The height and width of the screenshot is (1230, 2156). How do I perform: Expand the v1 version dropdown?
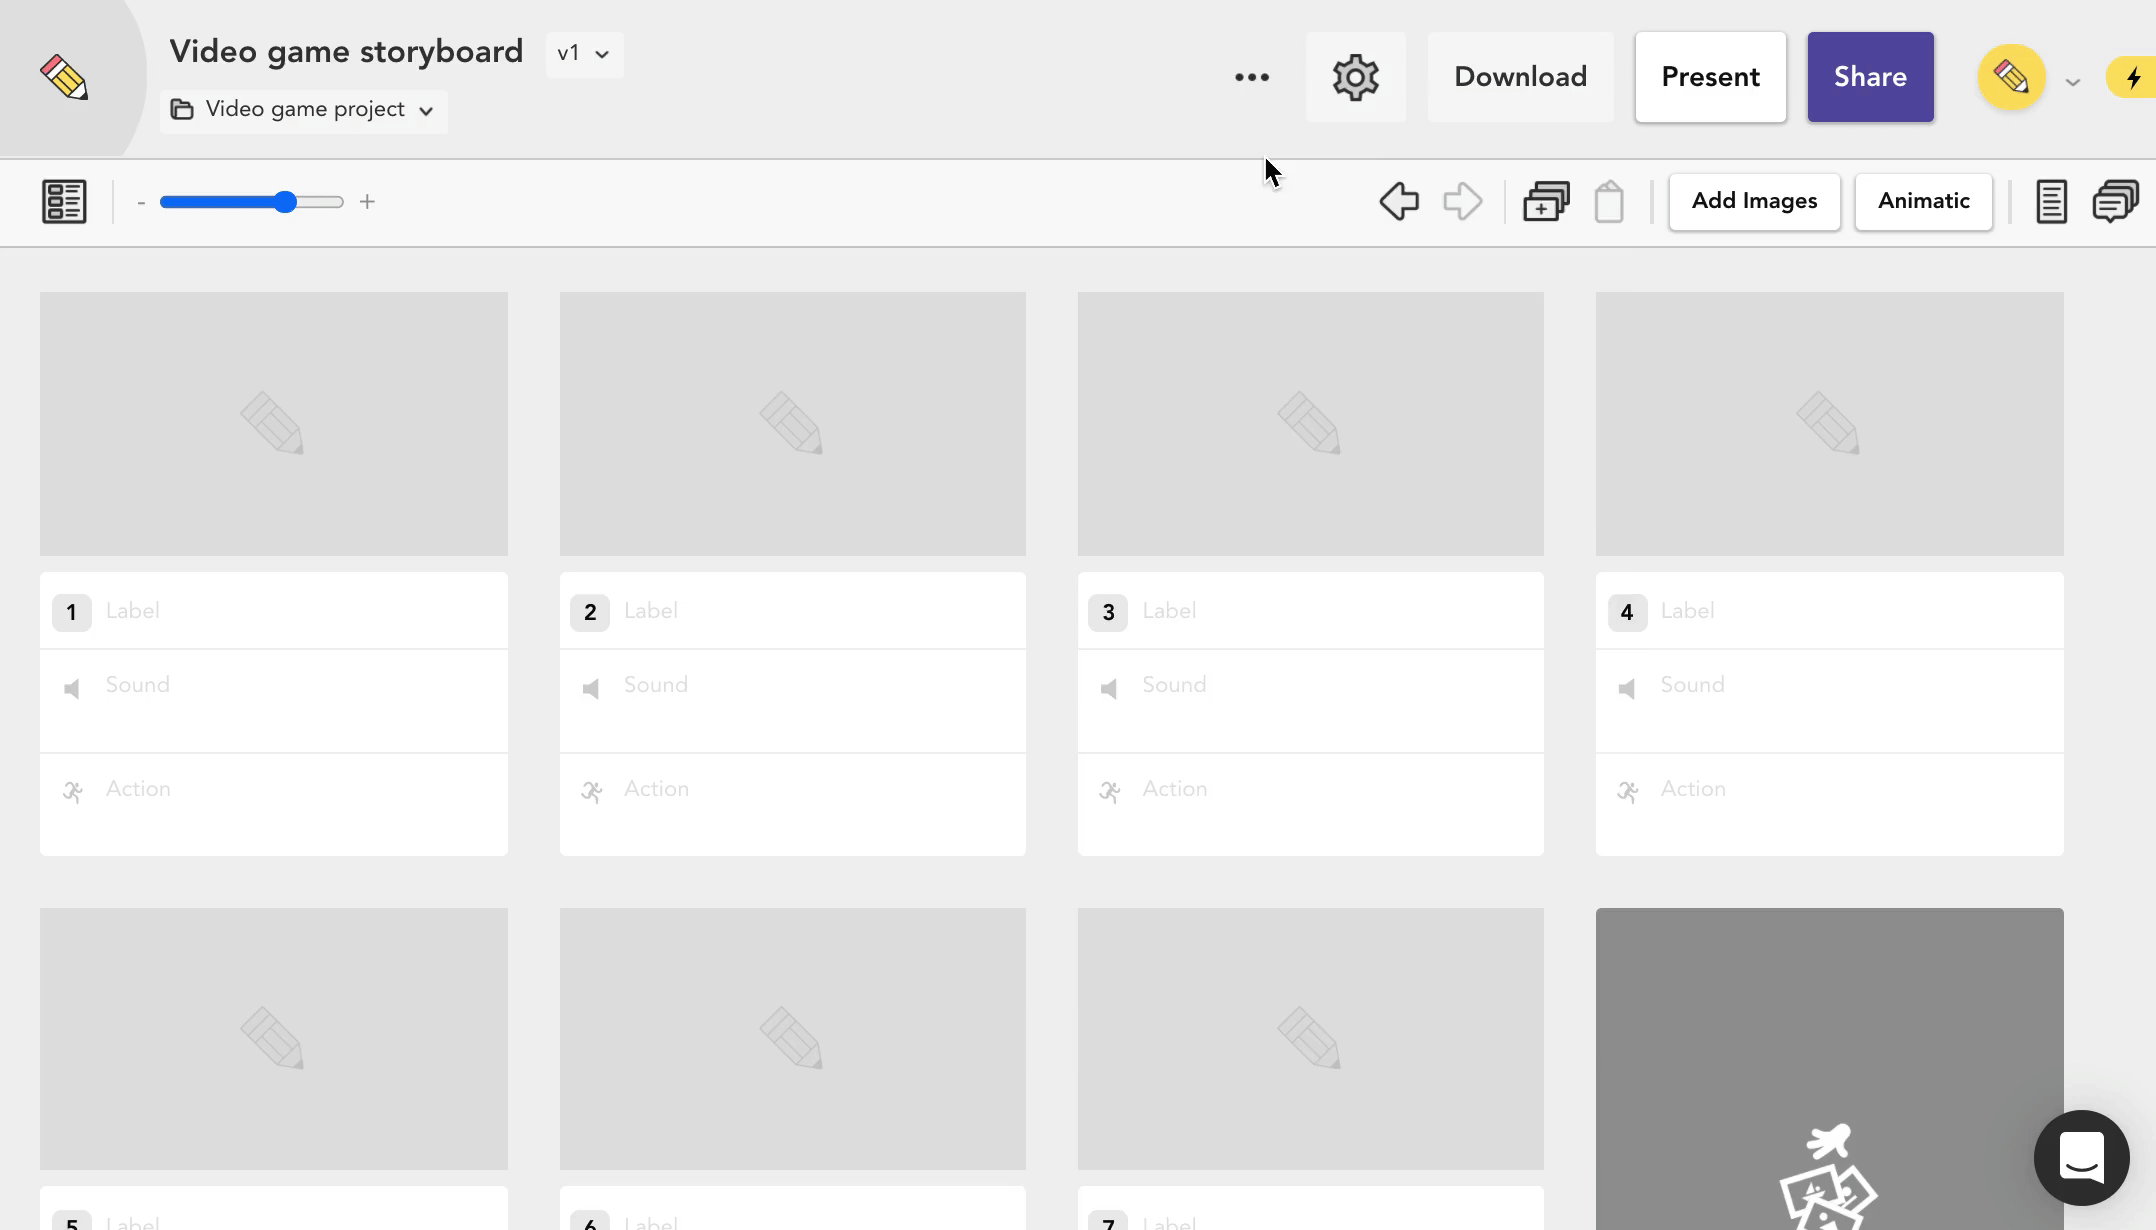coord(585,54)
